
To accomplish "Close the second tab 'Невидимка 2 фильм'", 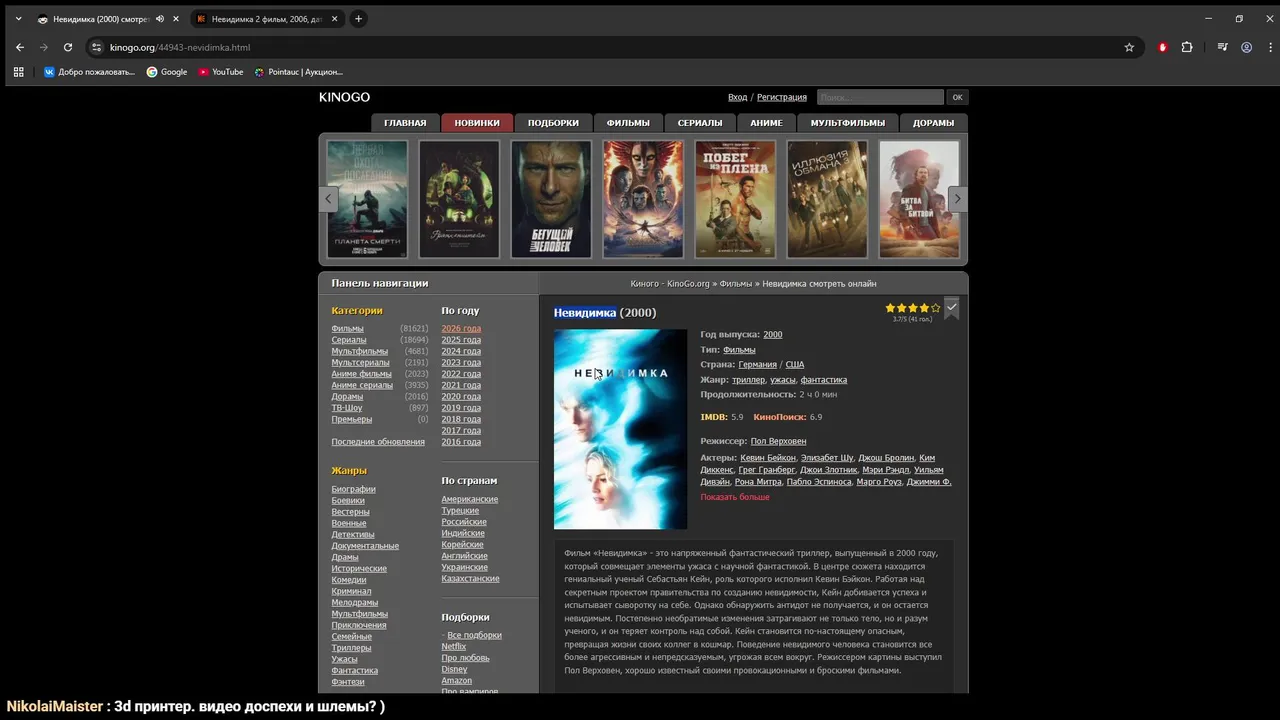I will [x=336, y=19].
